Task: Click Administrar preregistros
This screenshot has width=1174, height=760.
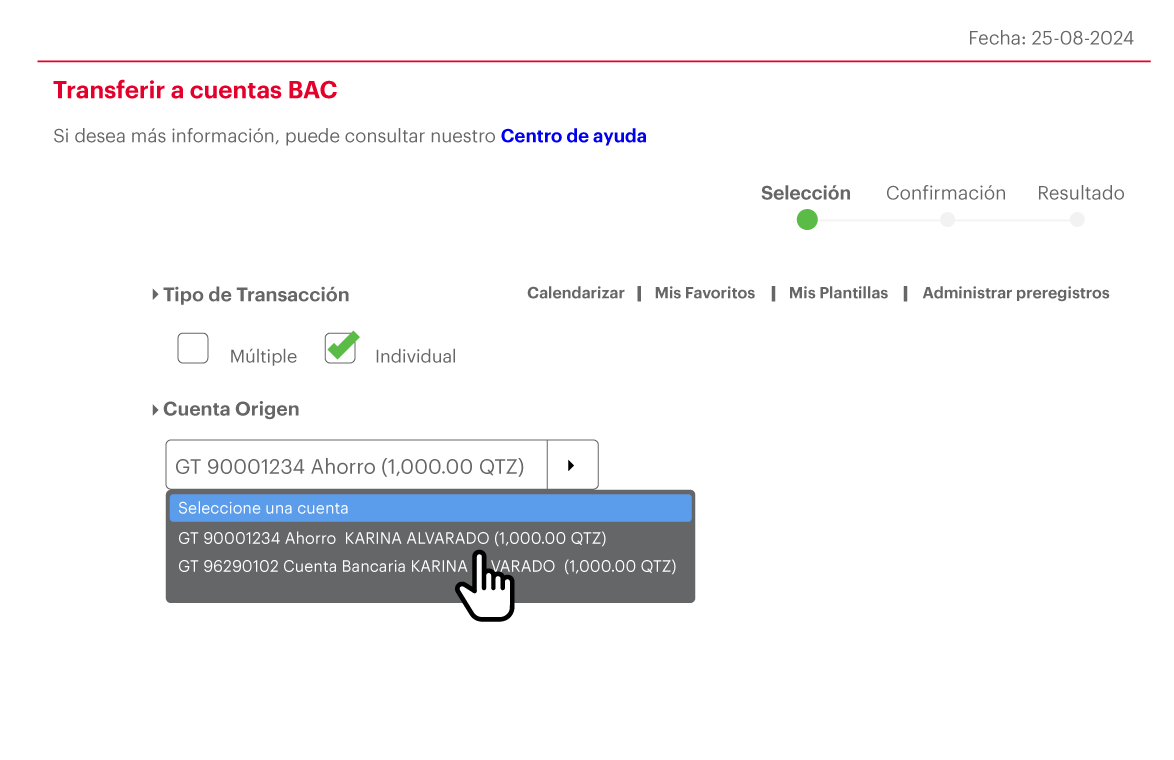Action: [1016, 293]
